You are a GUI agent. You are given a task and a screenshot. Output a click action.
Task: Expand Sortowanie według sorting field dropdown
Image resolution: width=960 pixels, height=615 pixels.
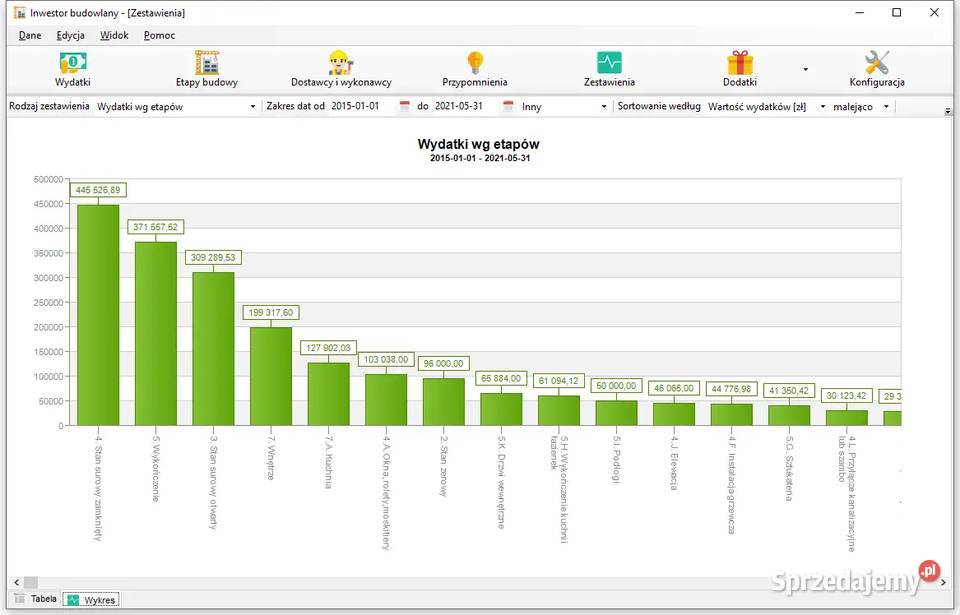[x=822, y=107]
